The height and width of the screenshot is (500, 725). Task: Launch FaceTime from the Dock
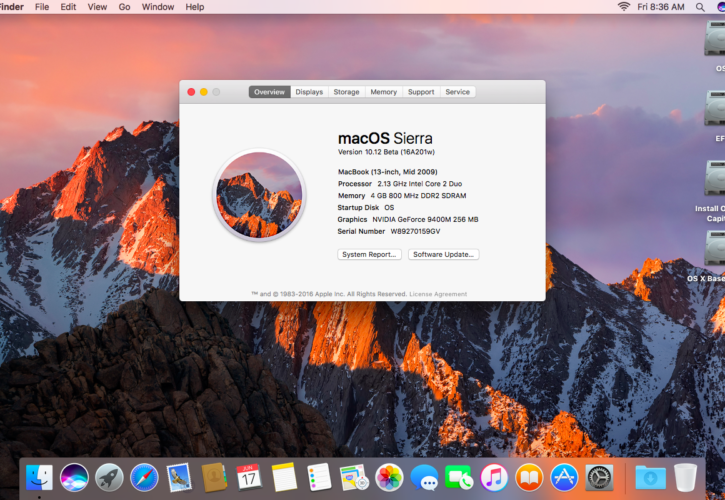click(459, 477)
